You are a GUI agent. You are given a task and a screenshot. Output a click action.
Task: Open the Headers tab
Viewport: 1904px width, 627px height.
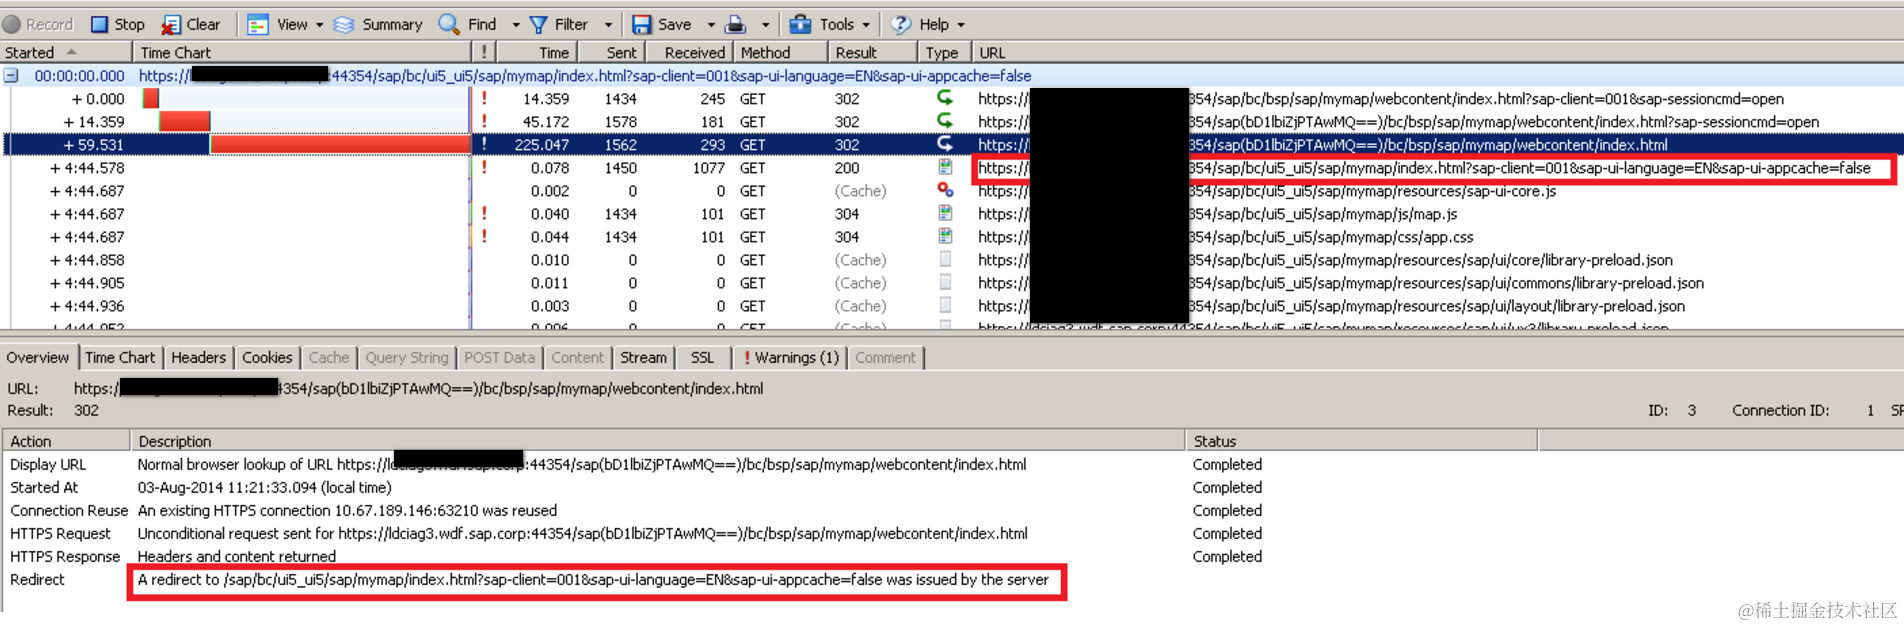tap(198, 357)
